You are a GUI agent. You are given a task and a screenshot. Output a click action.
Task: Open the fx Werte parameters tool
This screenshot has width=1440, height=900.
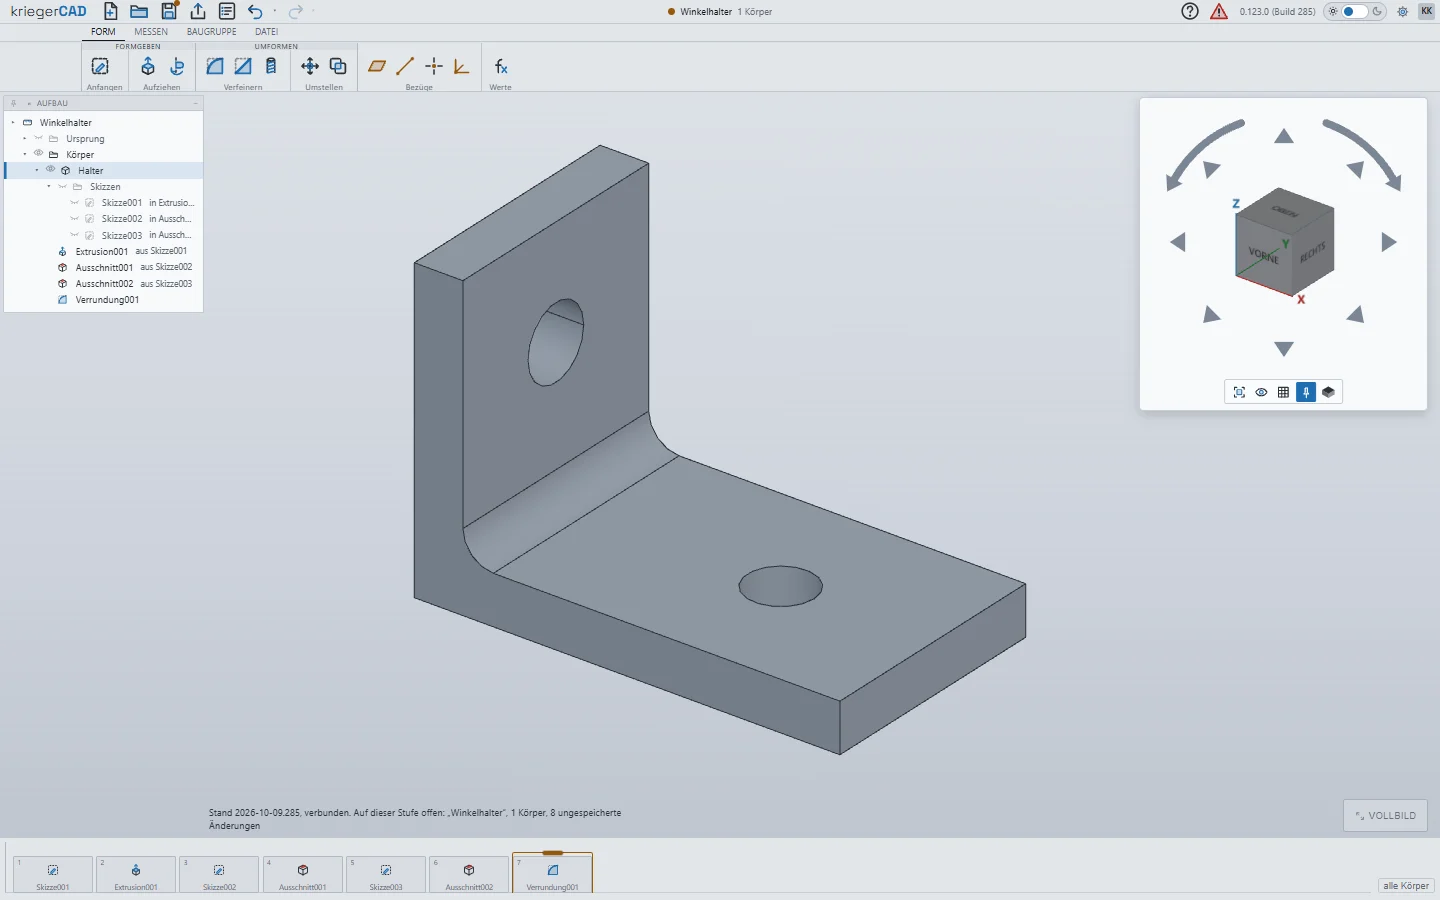tap(501, 67)
